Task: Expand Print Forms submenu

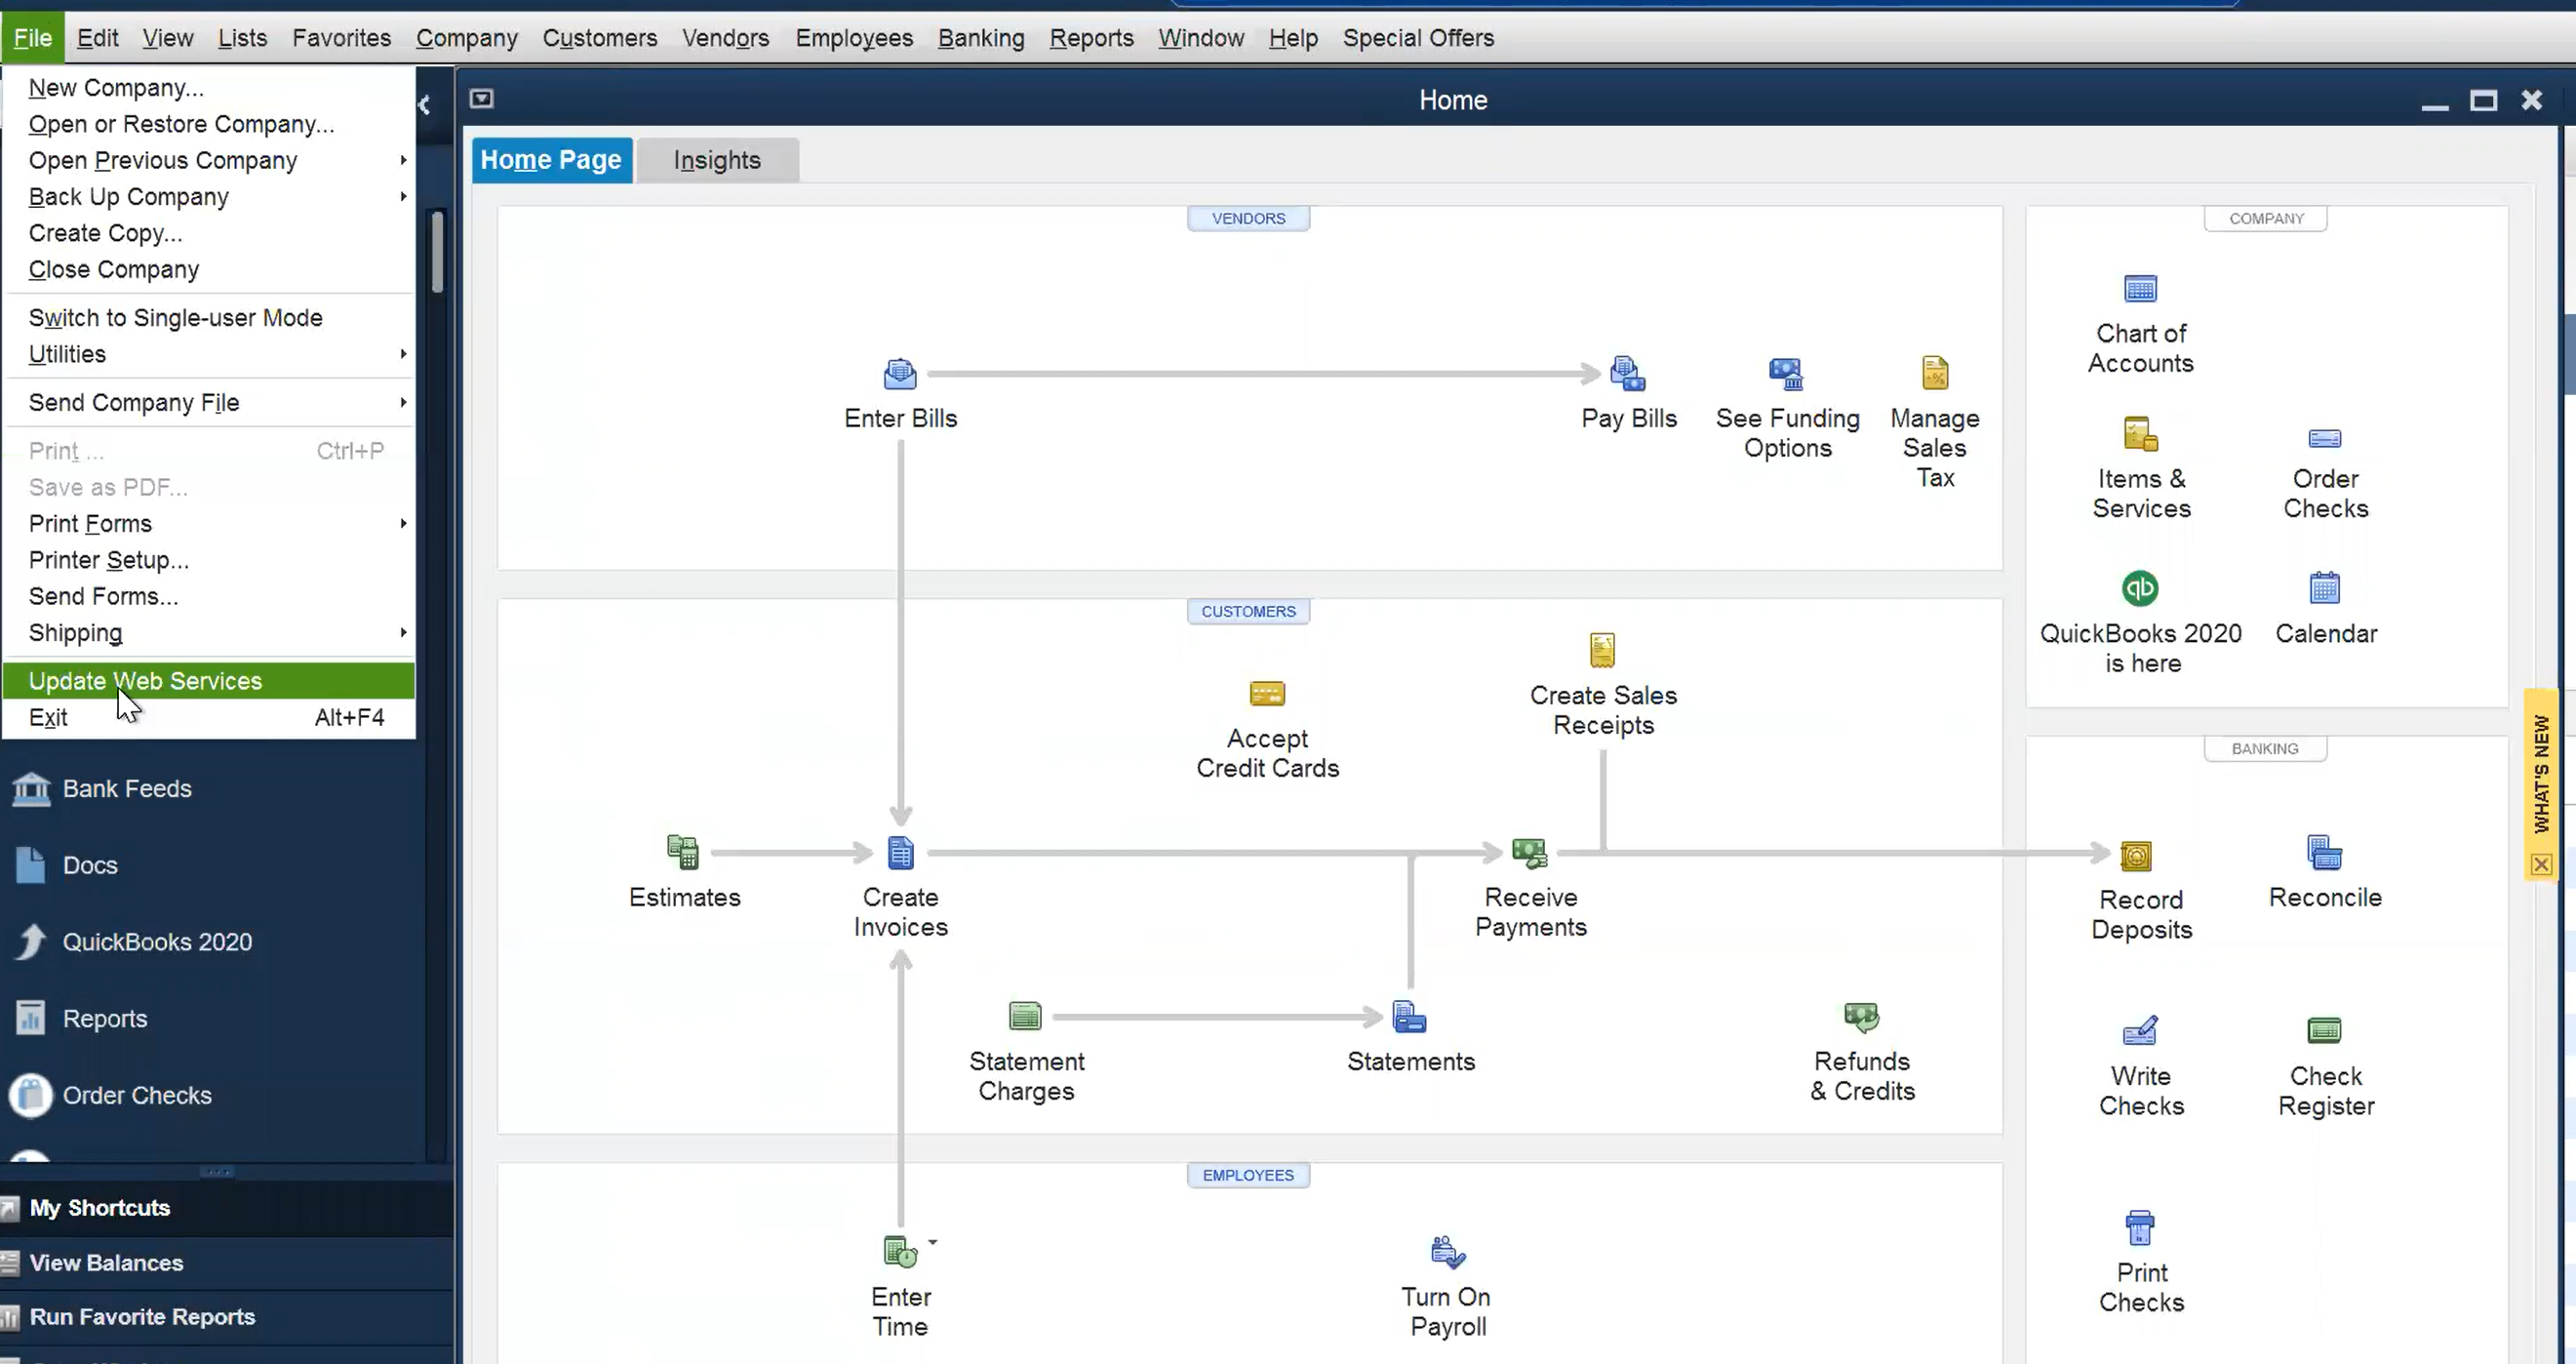Action: 208,524
